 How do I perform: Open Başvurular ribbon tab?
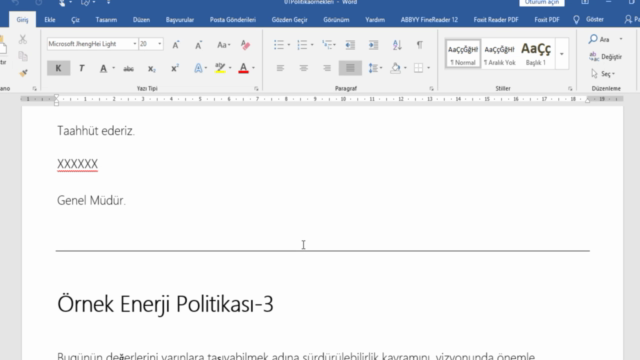pos(180,20)
